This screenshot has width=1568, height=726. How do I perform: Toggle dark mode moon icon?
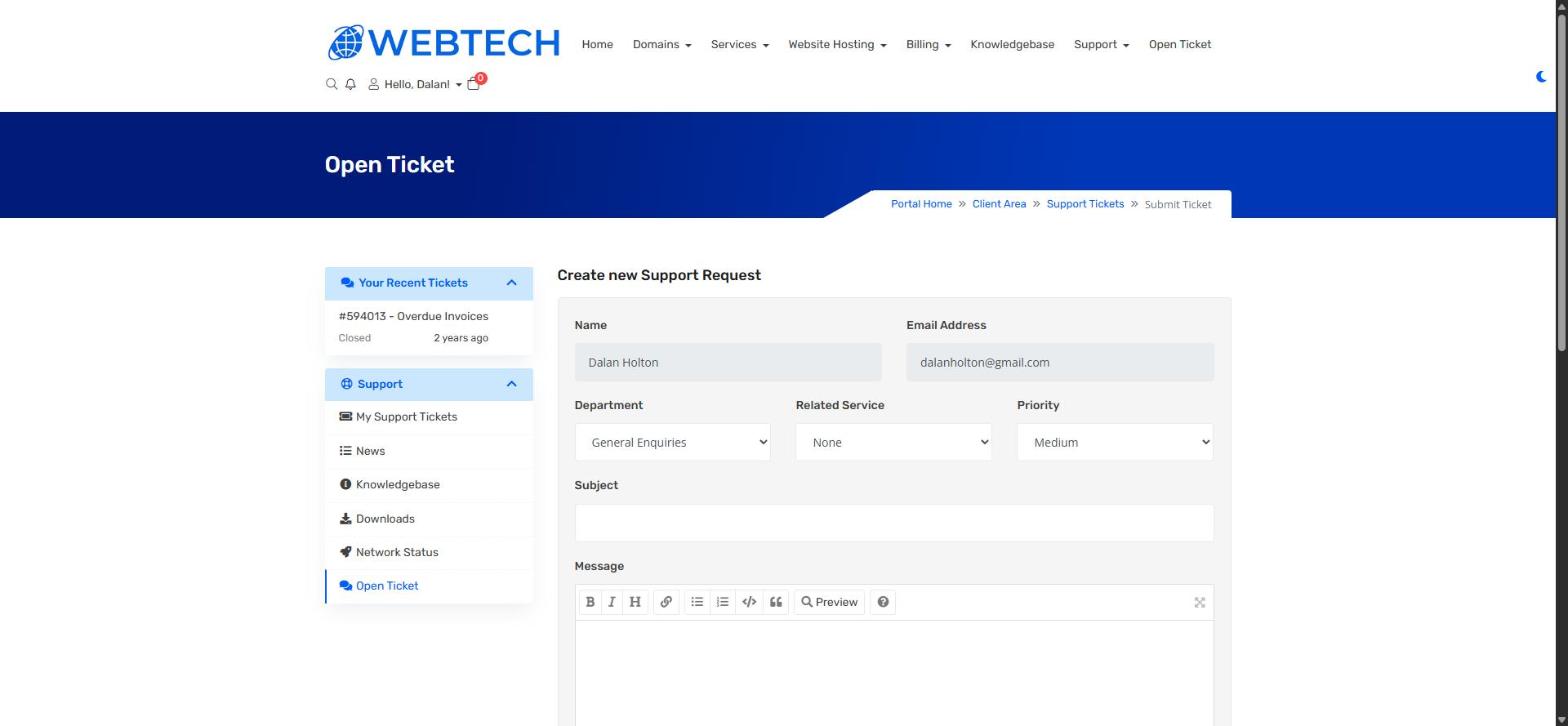1541,77
